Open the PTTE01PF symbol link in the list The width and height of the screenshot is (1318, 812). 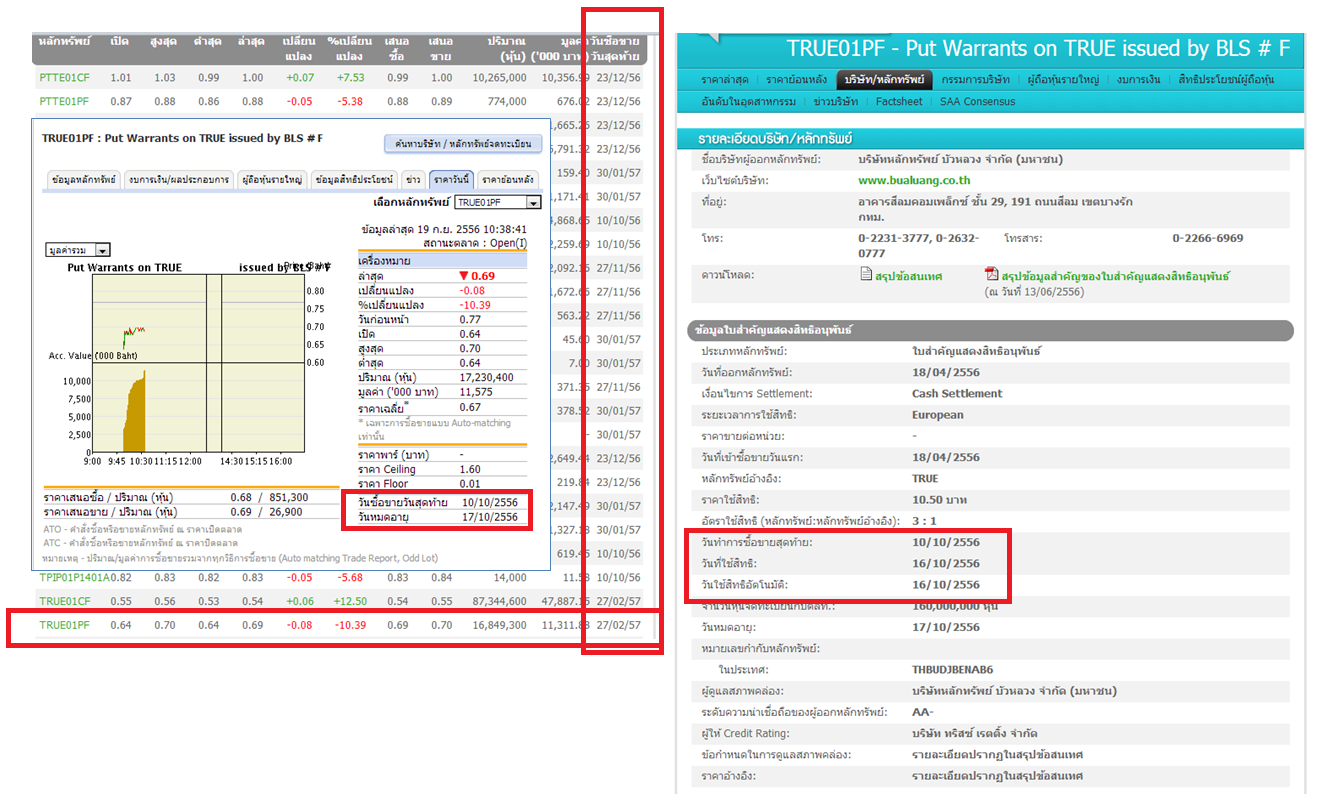64,101
